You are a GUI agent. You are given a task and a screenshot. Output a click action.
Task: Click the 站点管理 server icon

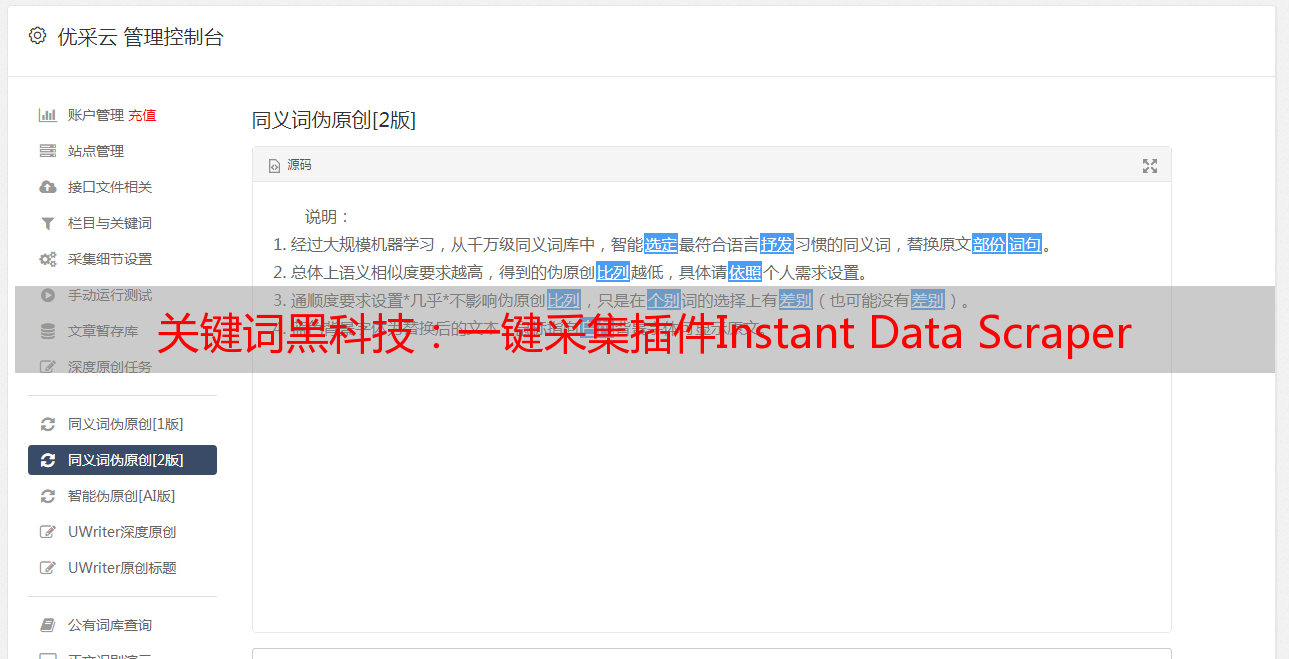pyautogui.click(x=47, y=151)
